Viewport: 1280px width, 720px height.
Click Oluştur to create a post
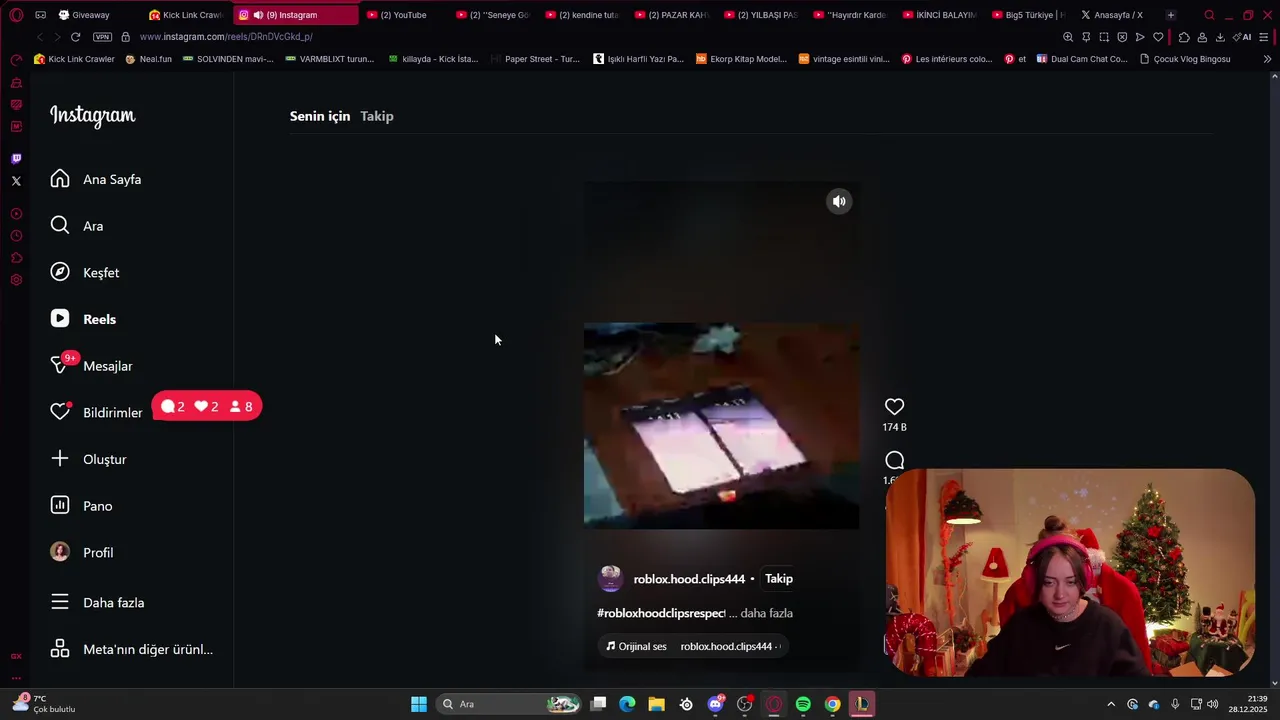click(x=90, y=459)
